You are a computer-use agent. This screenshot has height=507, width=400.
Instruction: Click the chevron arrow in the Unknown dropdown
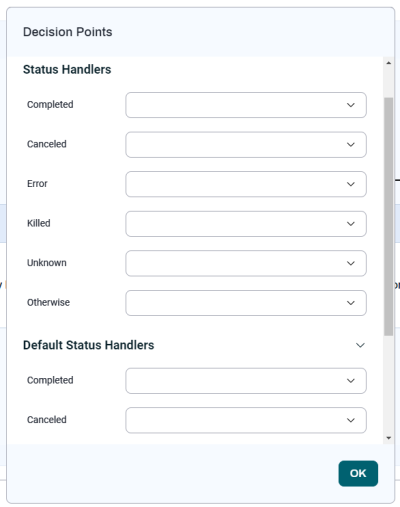click(x=351, y=263)
